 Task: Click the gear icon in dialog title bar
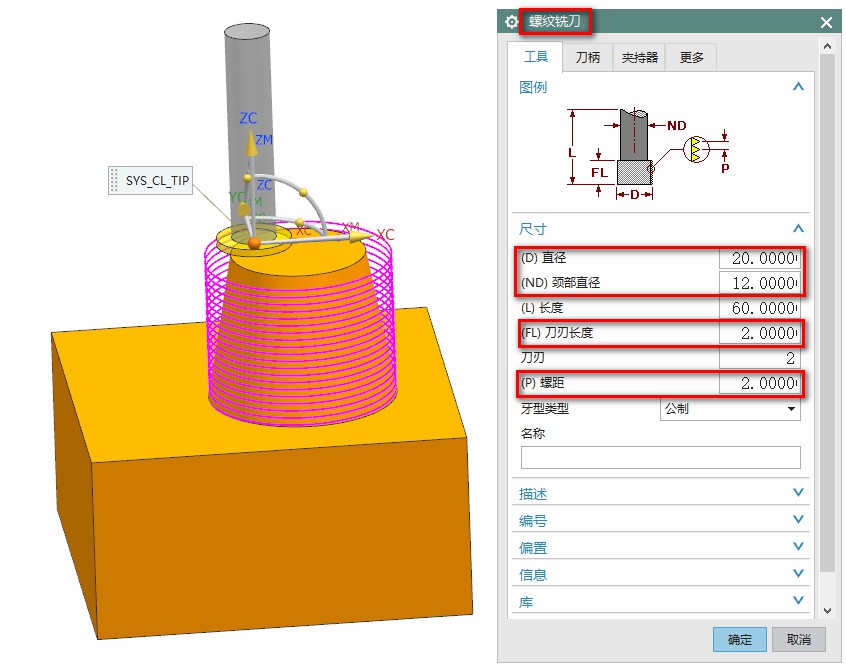click(513, 21)
